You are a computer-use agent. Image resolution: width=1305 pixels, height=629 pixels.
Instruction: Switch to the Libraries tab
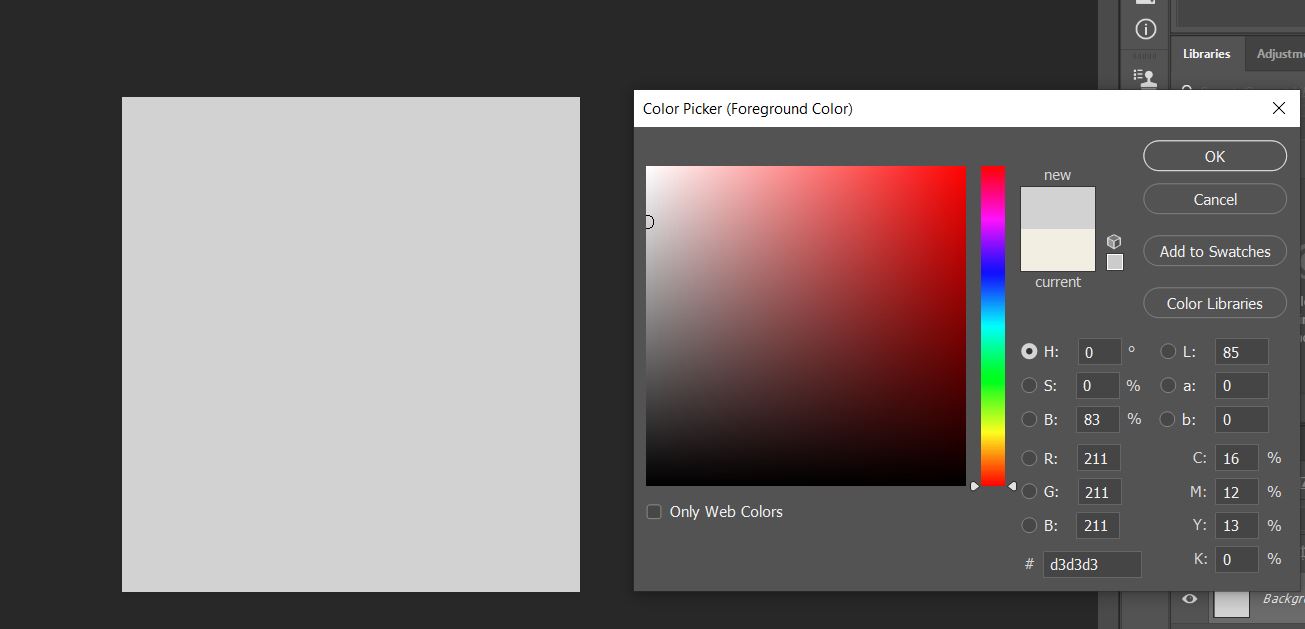[1206, 54]
